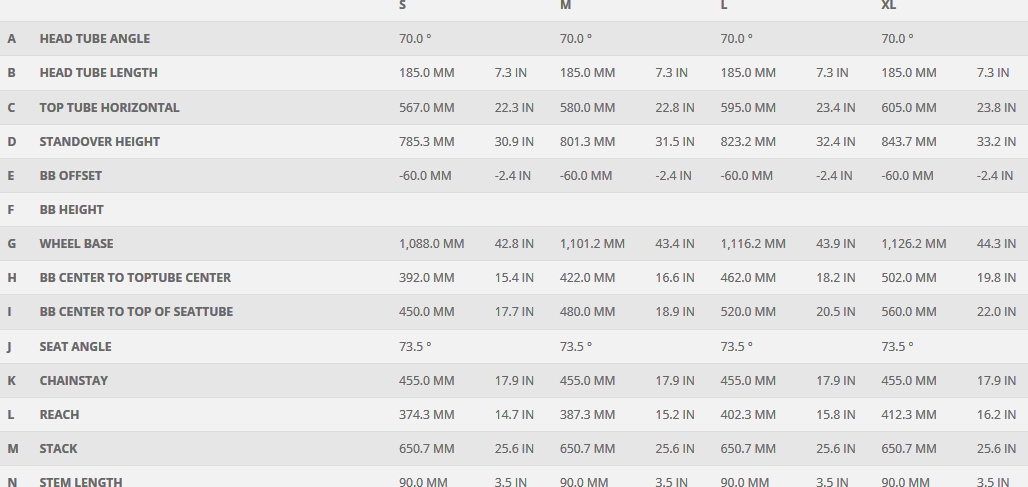This screenshot has height=487, width=1028.
Task: Click the L size column header
Action: tap(724, 5)
